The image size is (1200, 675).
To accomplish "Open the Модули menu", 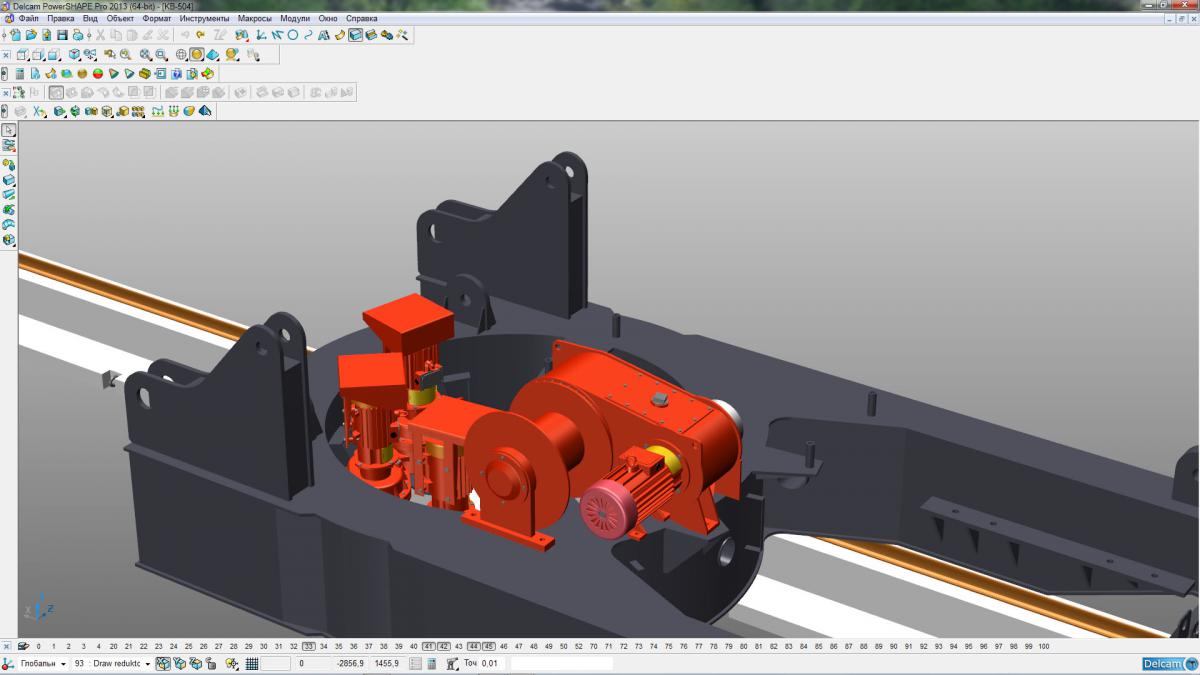I will point(295,18).
